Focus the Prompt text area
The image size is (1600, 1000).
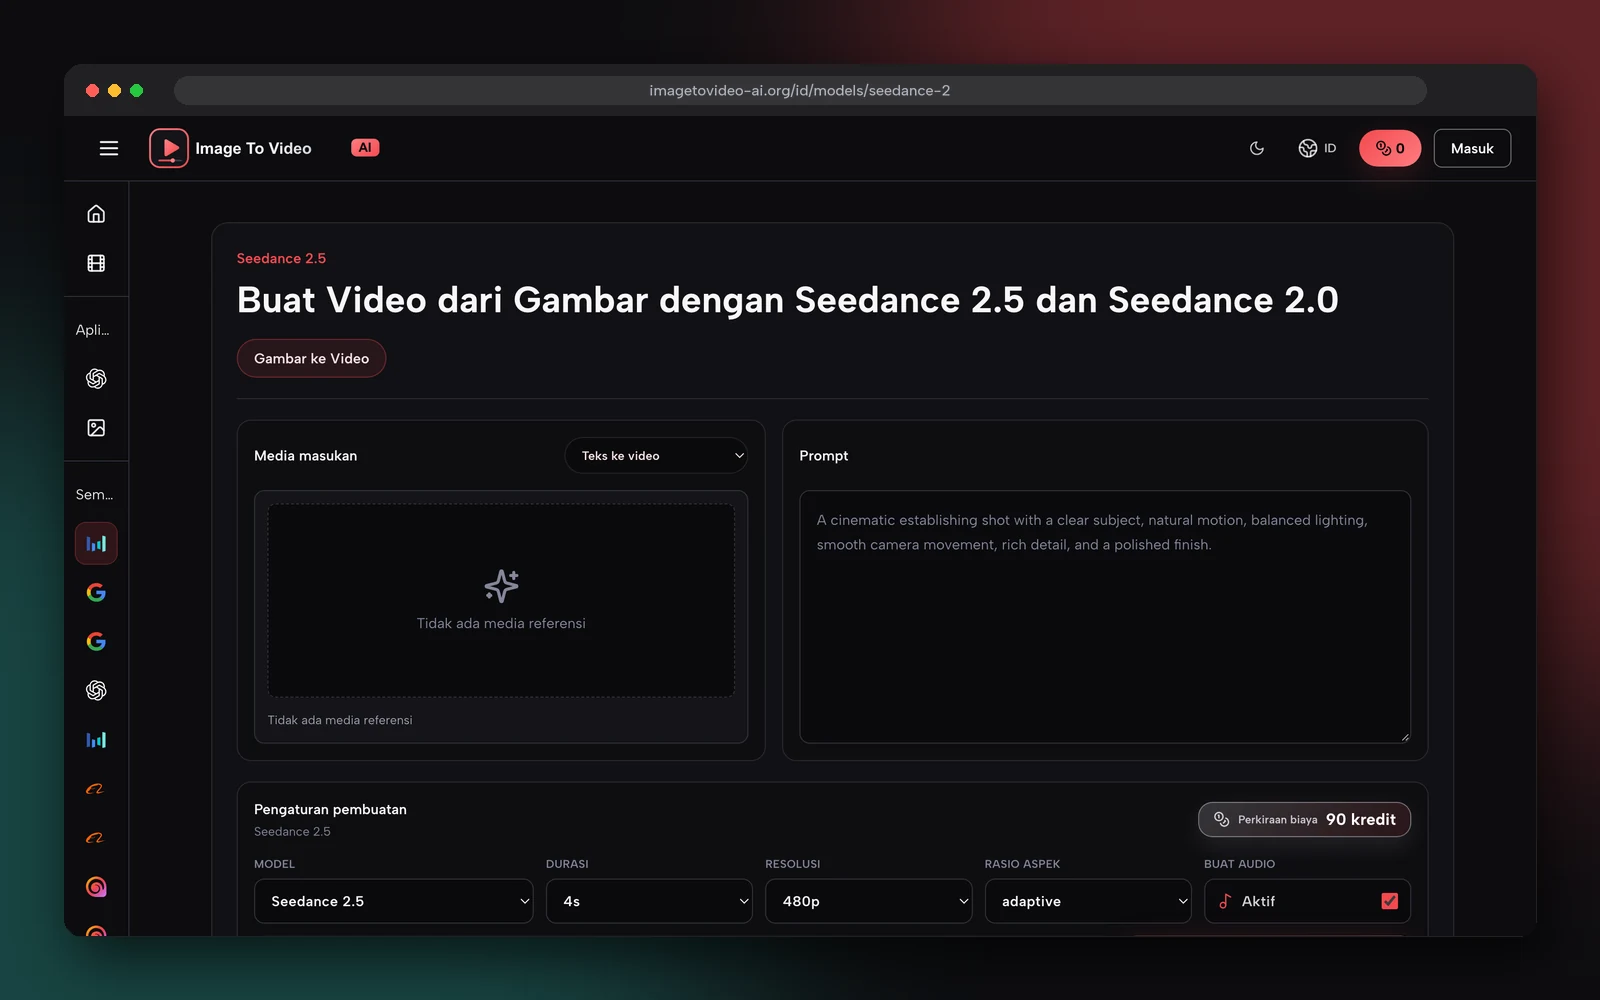click(1105, 616)
